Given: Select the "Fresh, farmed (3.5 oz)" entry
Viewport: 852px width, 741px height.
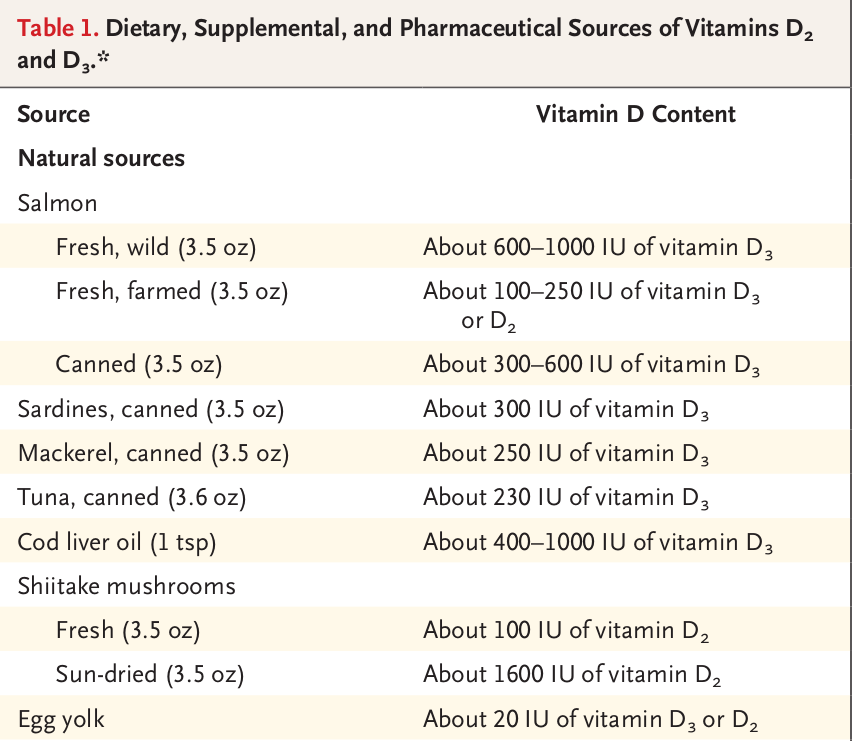Looking at the screenshot, I should pos(171,292).
